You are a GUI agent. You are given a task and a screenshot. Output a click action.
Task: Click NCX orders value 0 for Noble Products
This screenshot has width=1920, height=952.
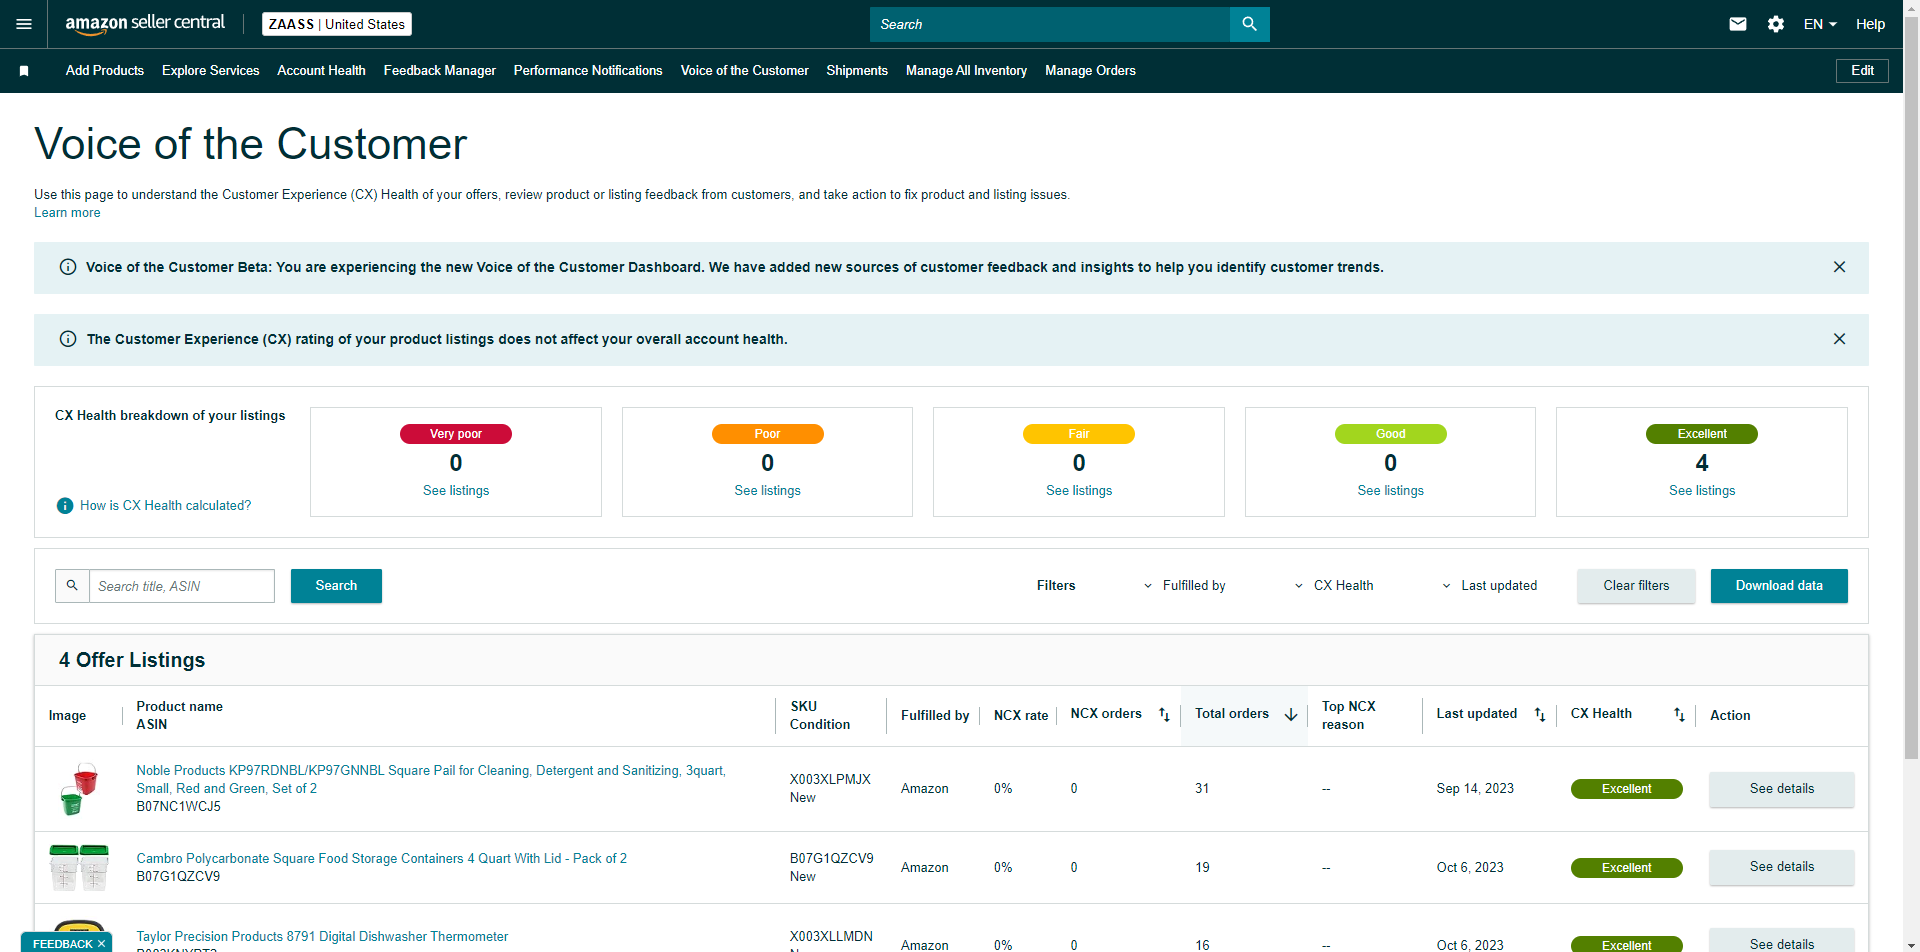tap(1074, 789)
